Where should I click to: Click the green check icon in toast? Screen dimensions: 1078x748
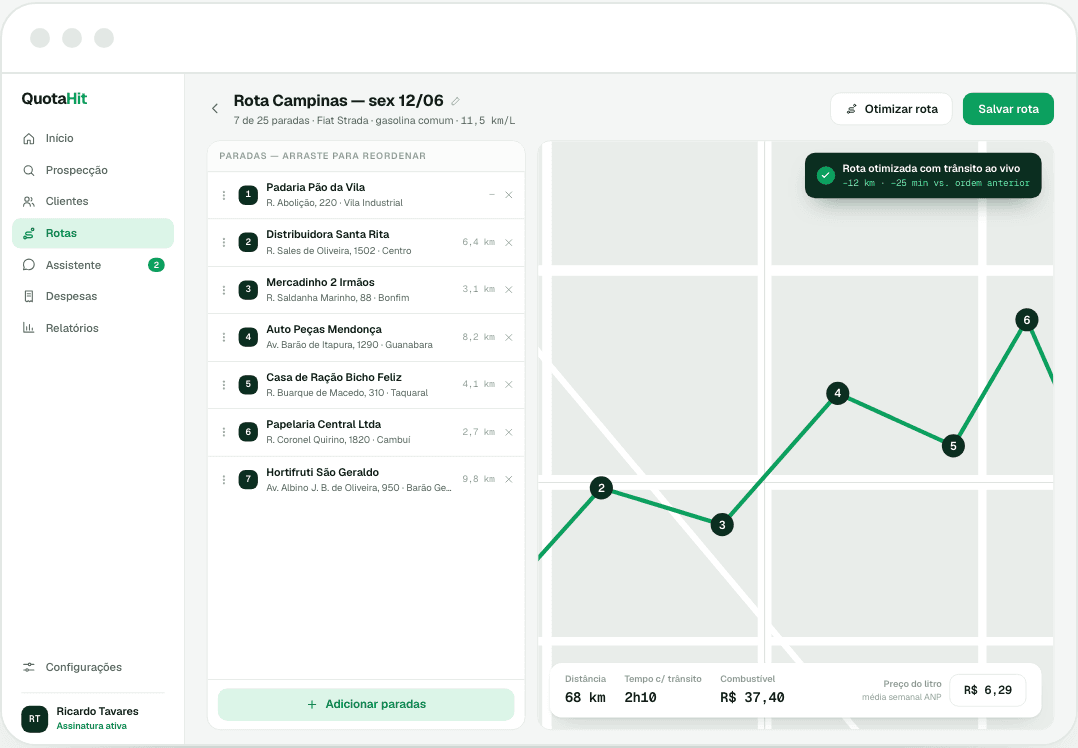click(x=826, y=175)
